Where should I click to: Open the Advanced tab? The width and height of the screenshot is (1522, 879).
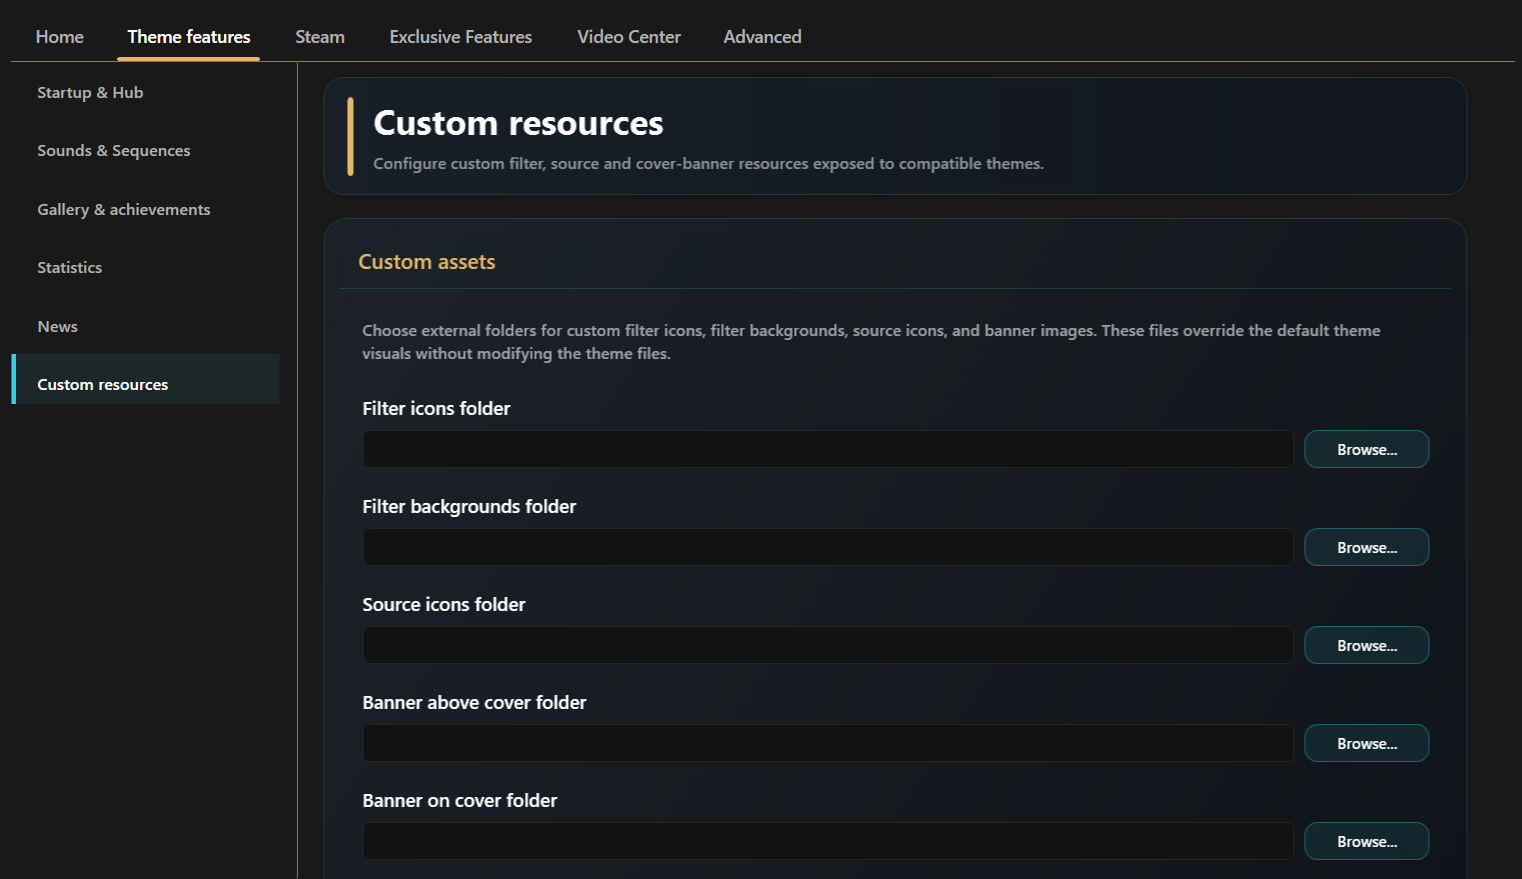[763, 37]
